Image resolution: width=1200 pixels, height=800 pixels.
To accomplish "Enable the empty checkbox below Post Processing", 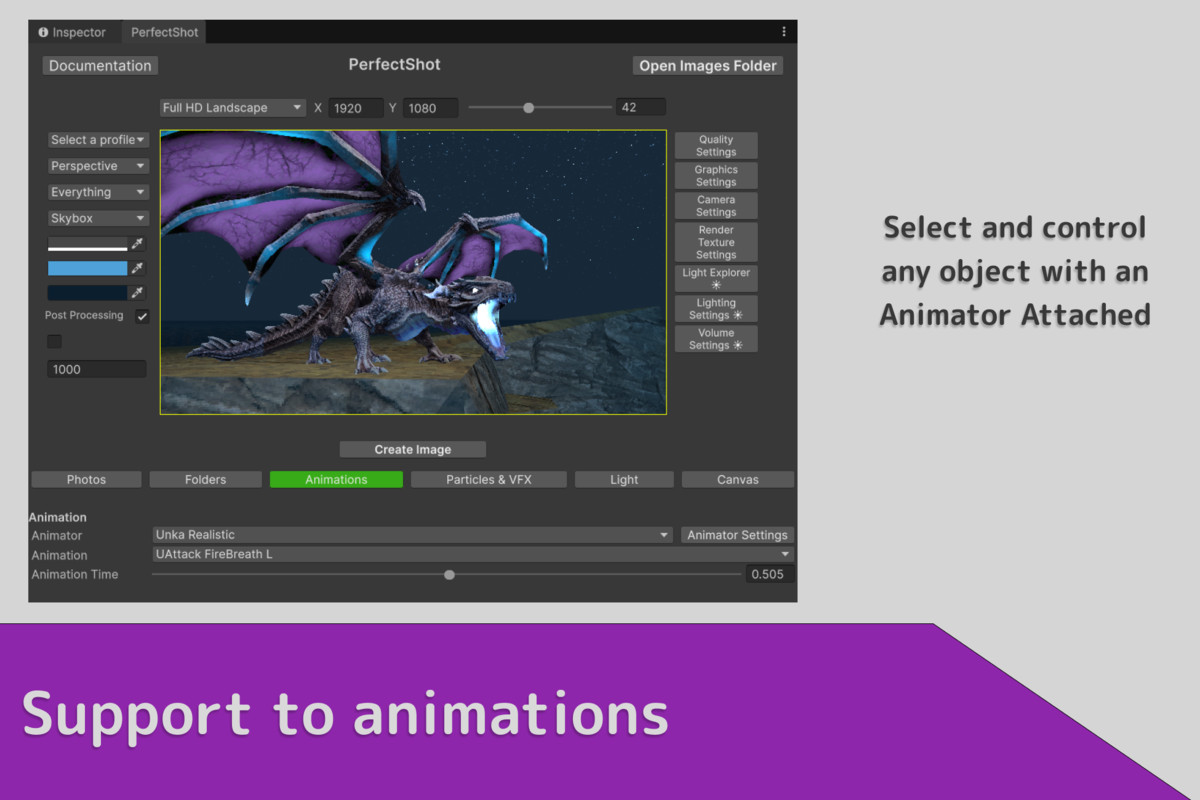I will tap(54, 341).
